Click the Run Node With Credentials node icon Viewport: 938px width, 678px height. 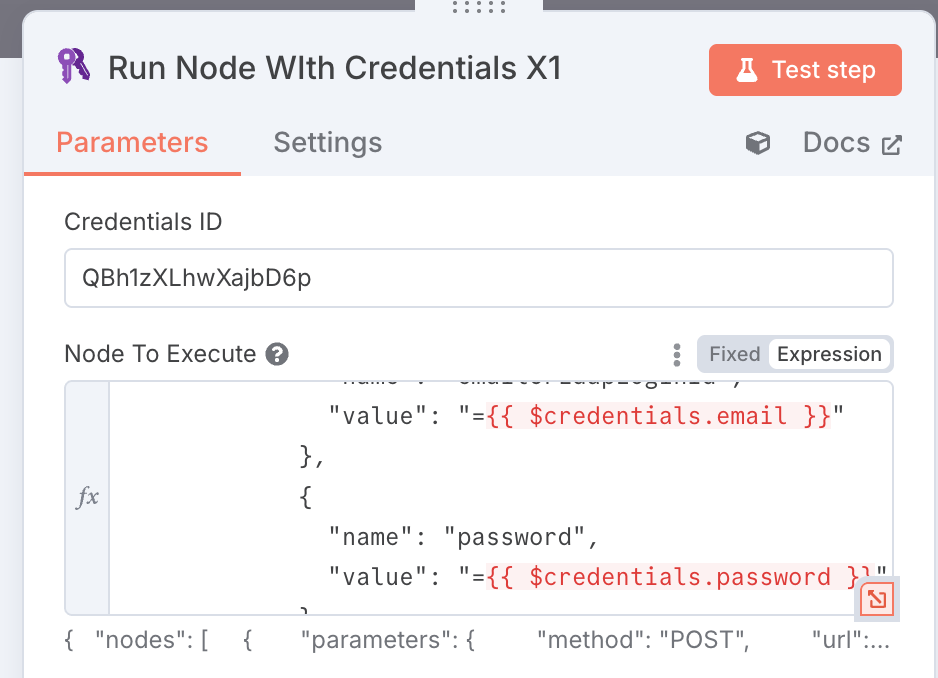click(73, 67)
